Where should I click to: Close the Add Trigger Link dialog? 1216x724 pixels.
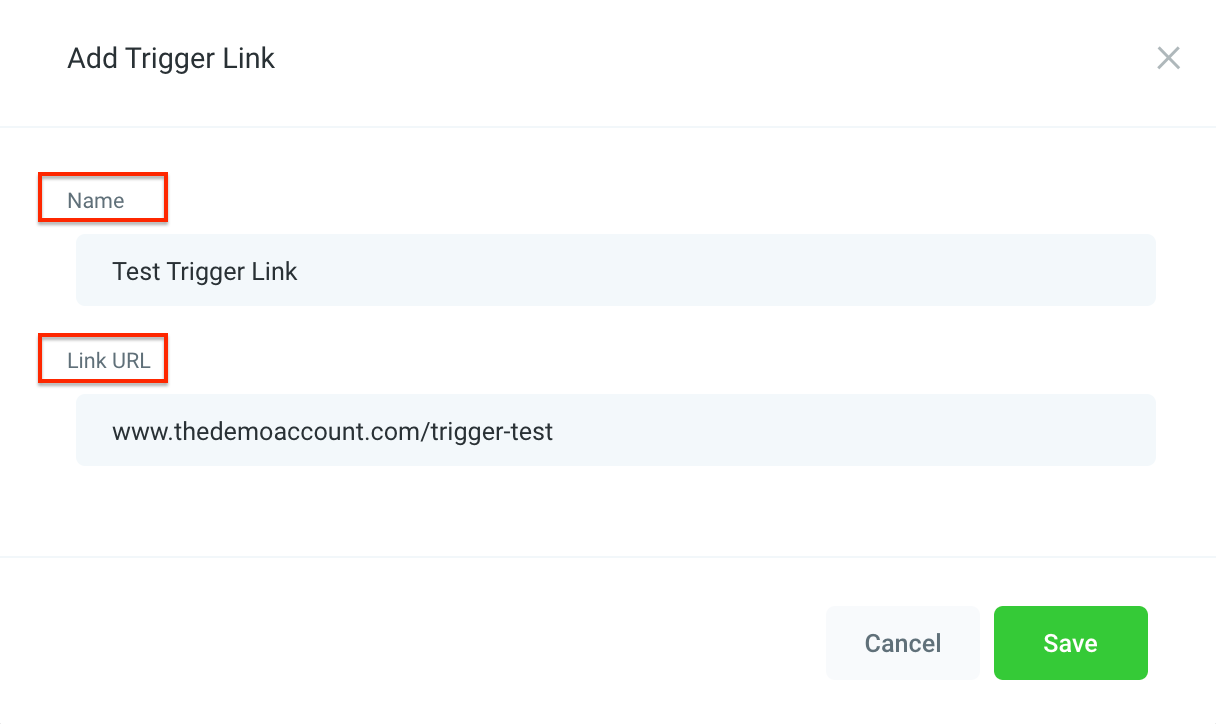pos(1168,58)
